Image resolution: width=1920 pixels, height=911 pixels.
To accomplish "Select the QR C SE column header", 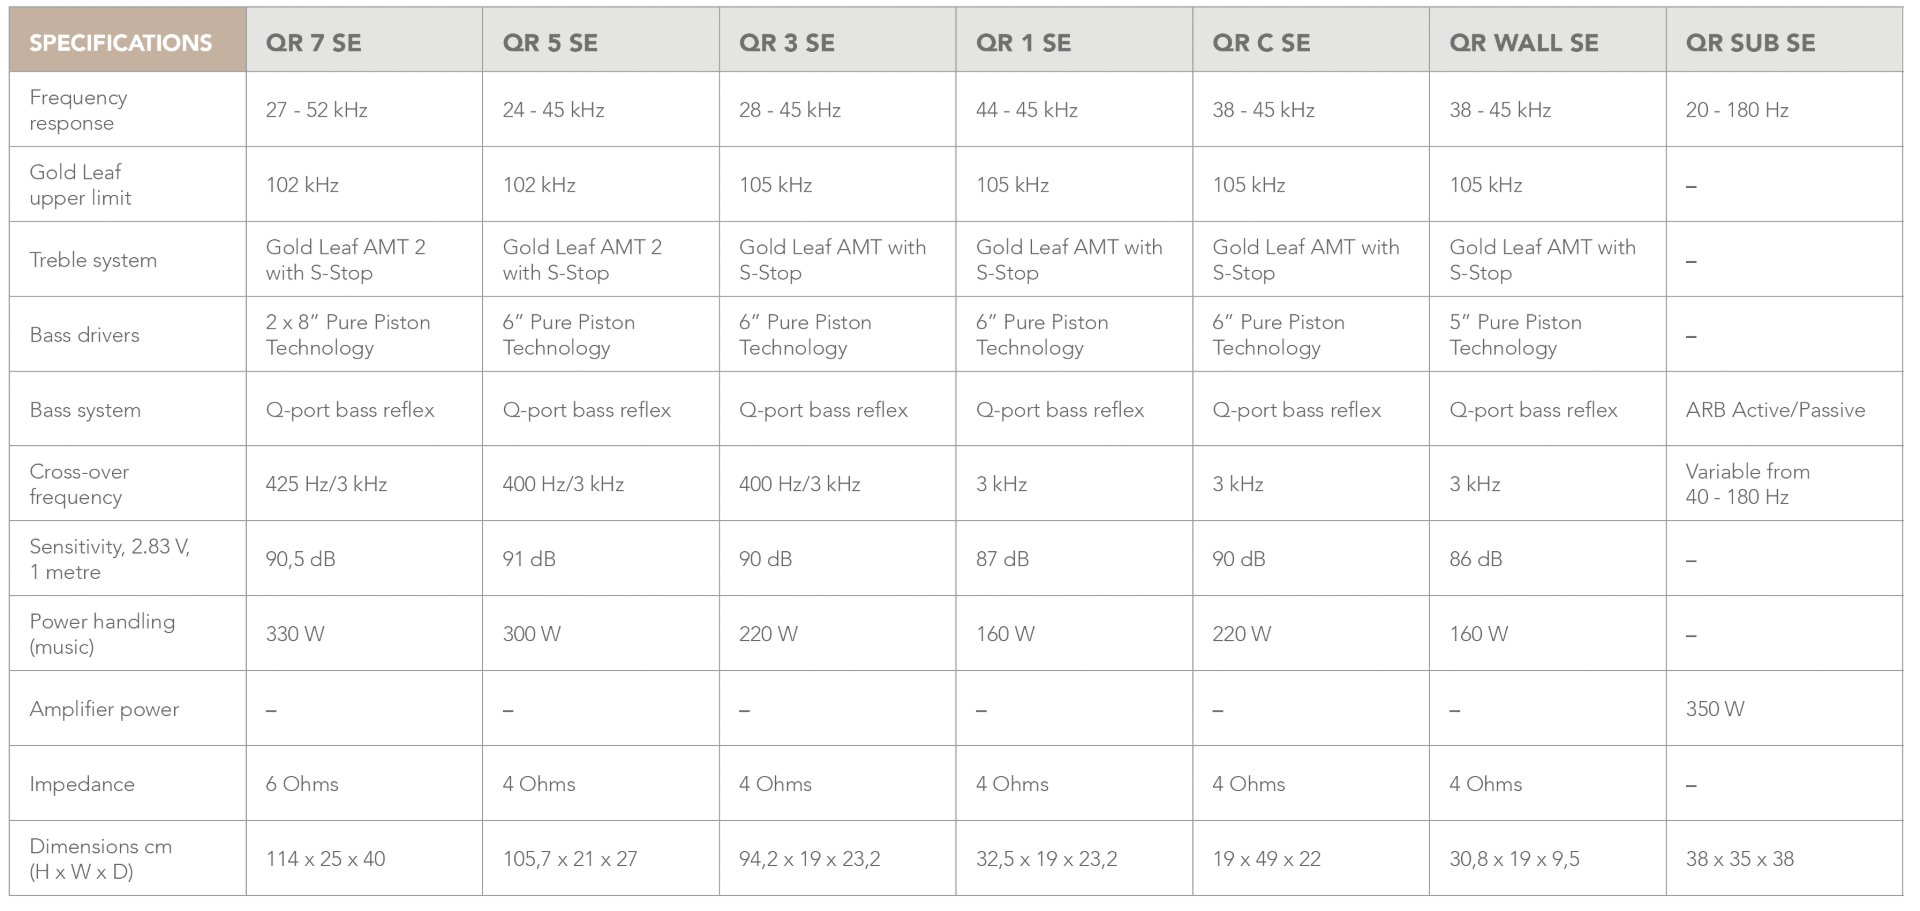I will [x=1261, y=43].
